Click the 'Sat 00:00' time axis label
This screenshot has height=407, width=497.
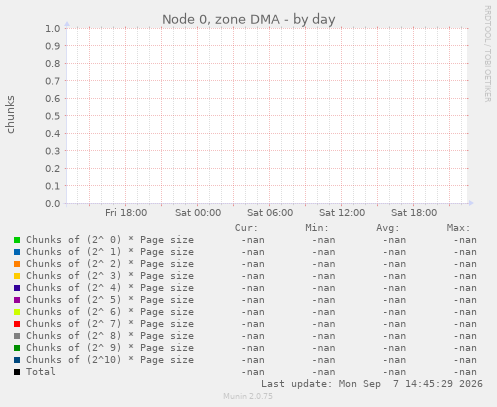coord(198,213)
